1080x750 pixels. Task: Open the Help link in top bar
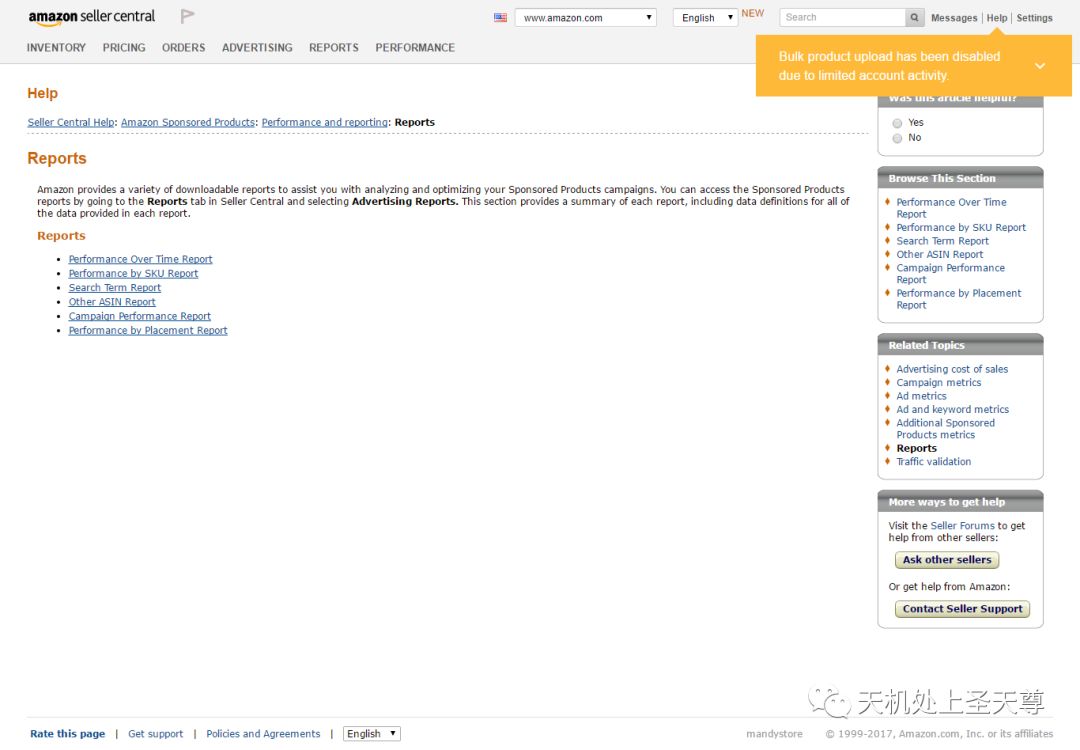(x=997, y=18)
